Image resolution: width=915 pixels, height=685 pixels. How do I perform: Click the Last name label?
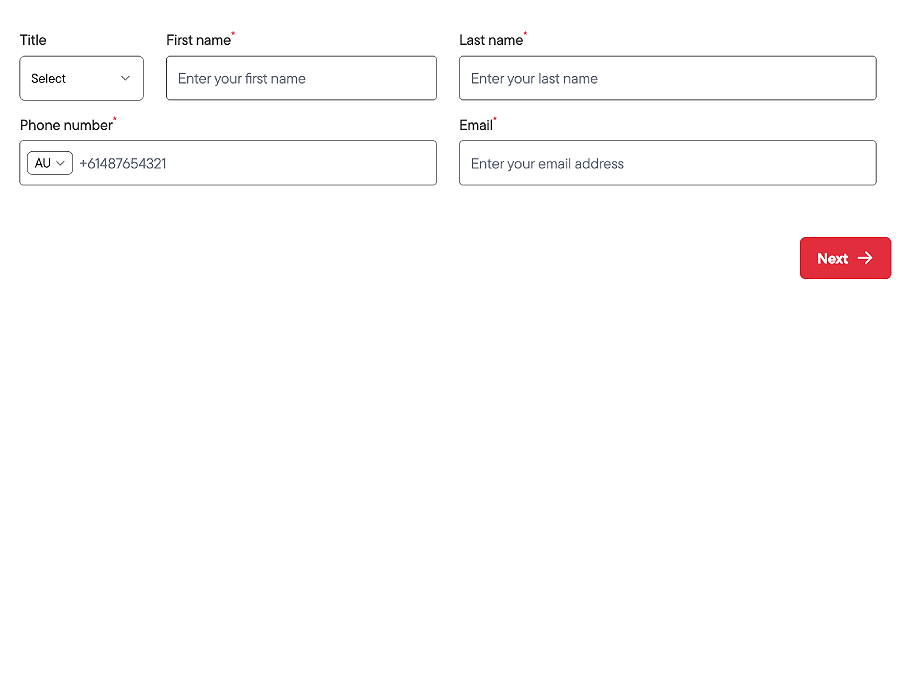491,40
